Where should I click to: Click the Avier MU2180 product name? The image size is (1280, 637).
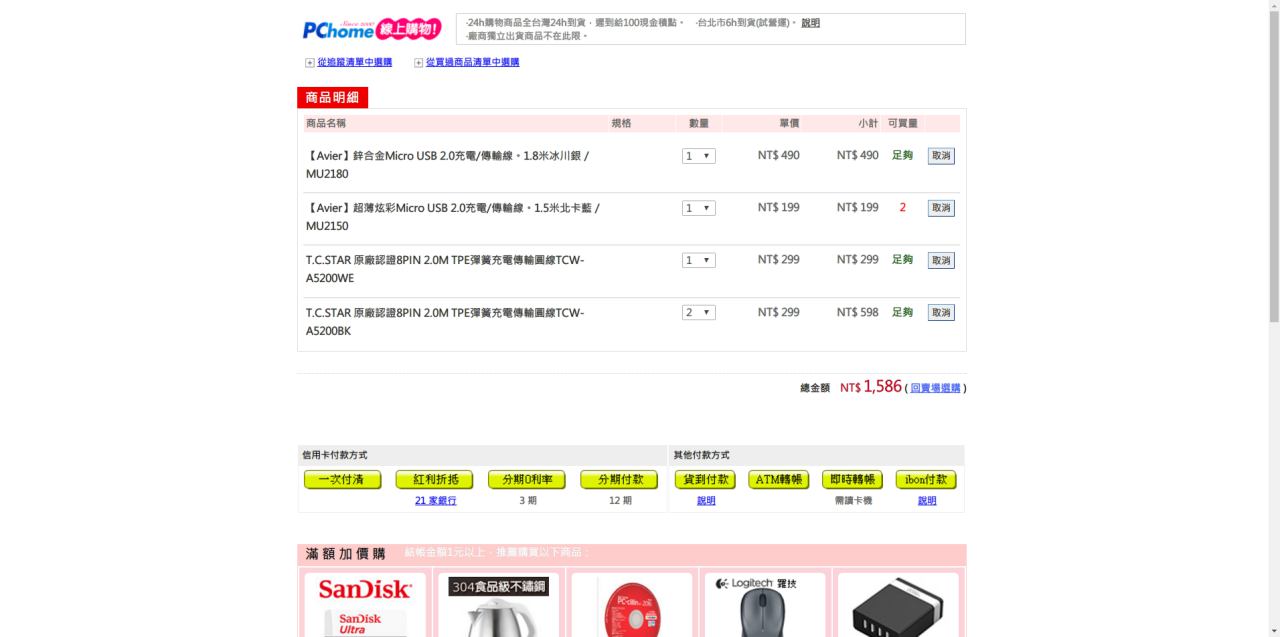(447, 165)
